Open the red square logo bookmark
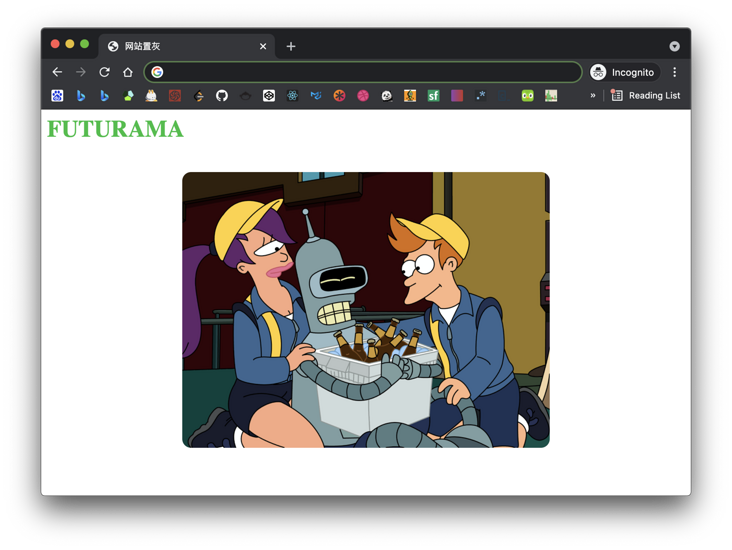The height and width of the screenshot is (550, 732). tap(175, 96)
